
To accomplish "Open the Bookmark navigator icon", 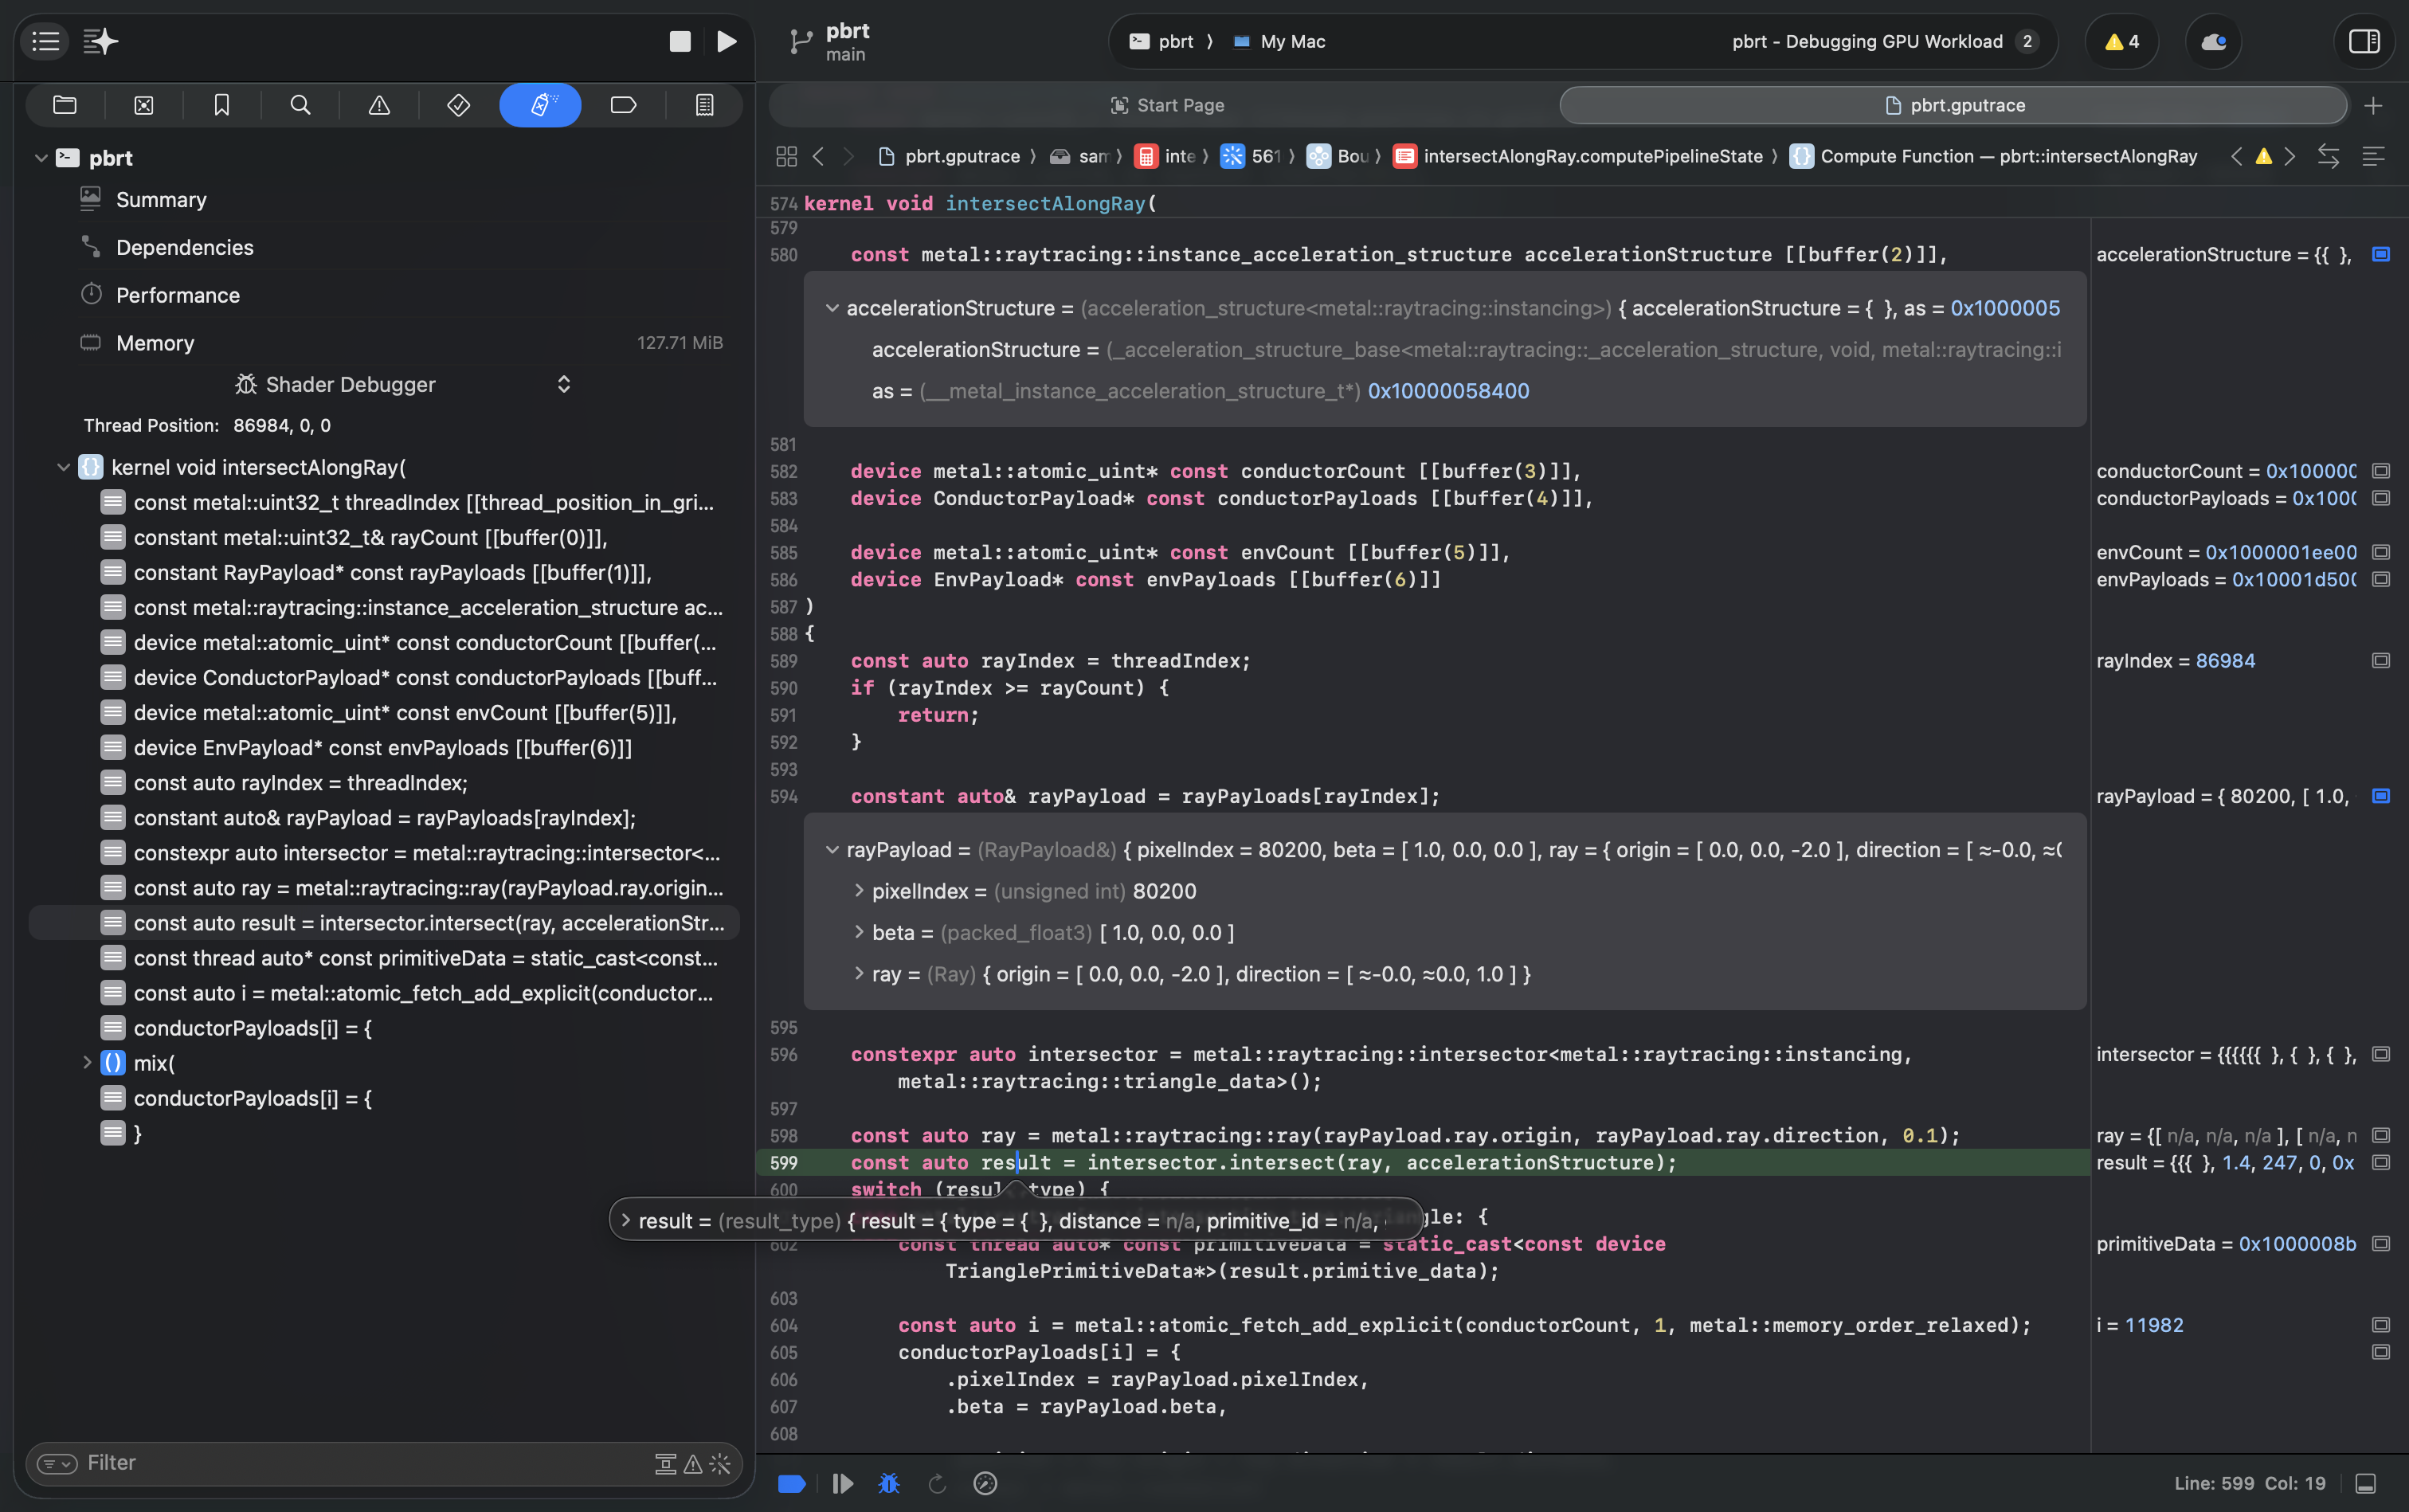I will point(222,105).
